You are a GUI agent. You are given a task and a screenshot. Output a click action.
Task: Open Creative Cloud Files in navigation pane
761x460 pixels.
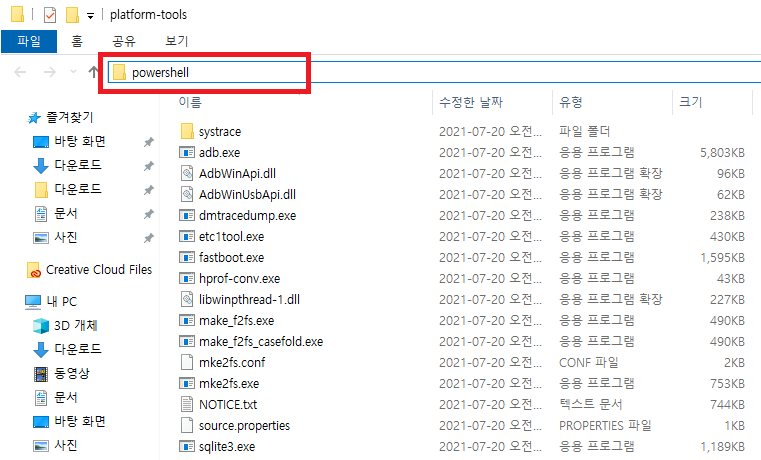coord(99,270)
